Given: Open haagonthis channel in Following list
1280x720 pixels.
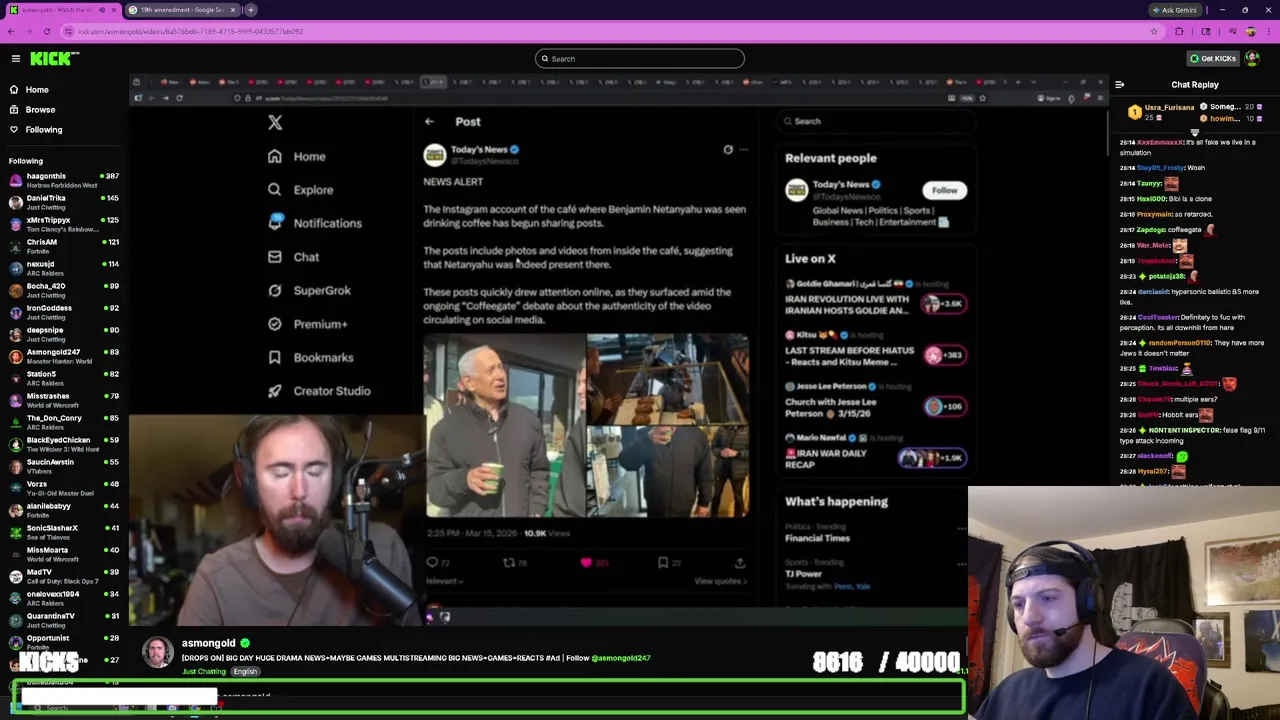Looking at the screenshot, I should click(64, 180).
